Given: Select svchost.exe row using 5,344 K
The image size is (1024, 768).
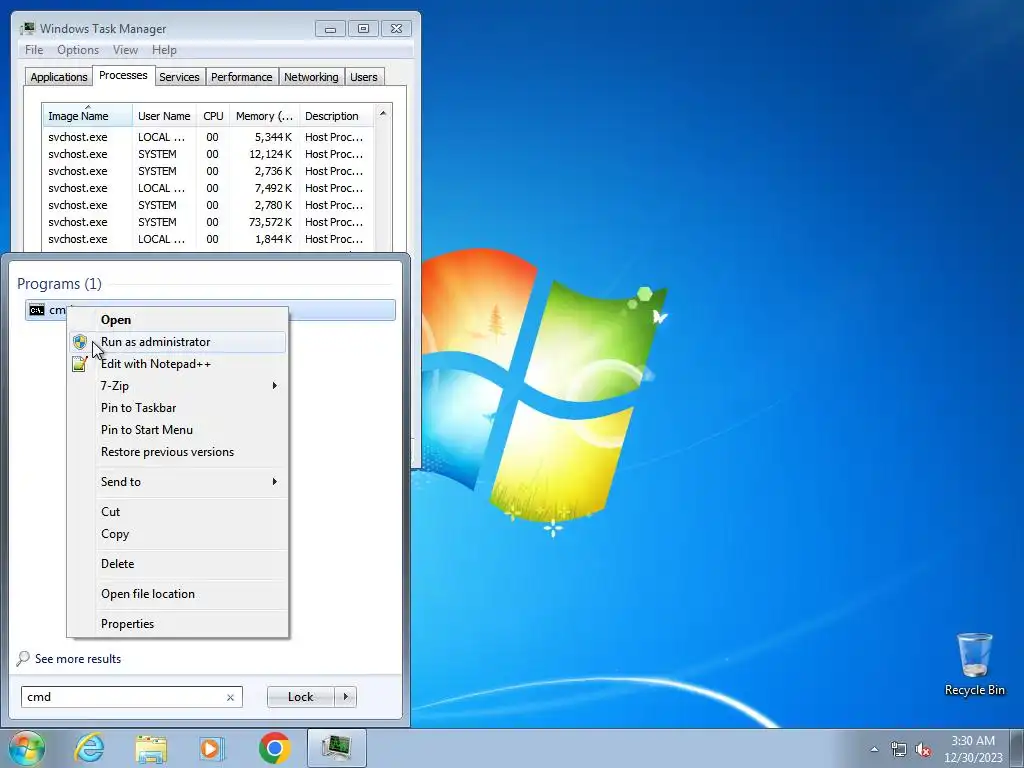Looking at the screenshot, I should (x=208, y=137).
